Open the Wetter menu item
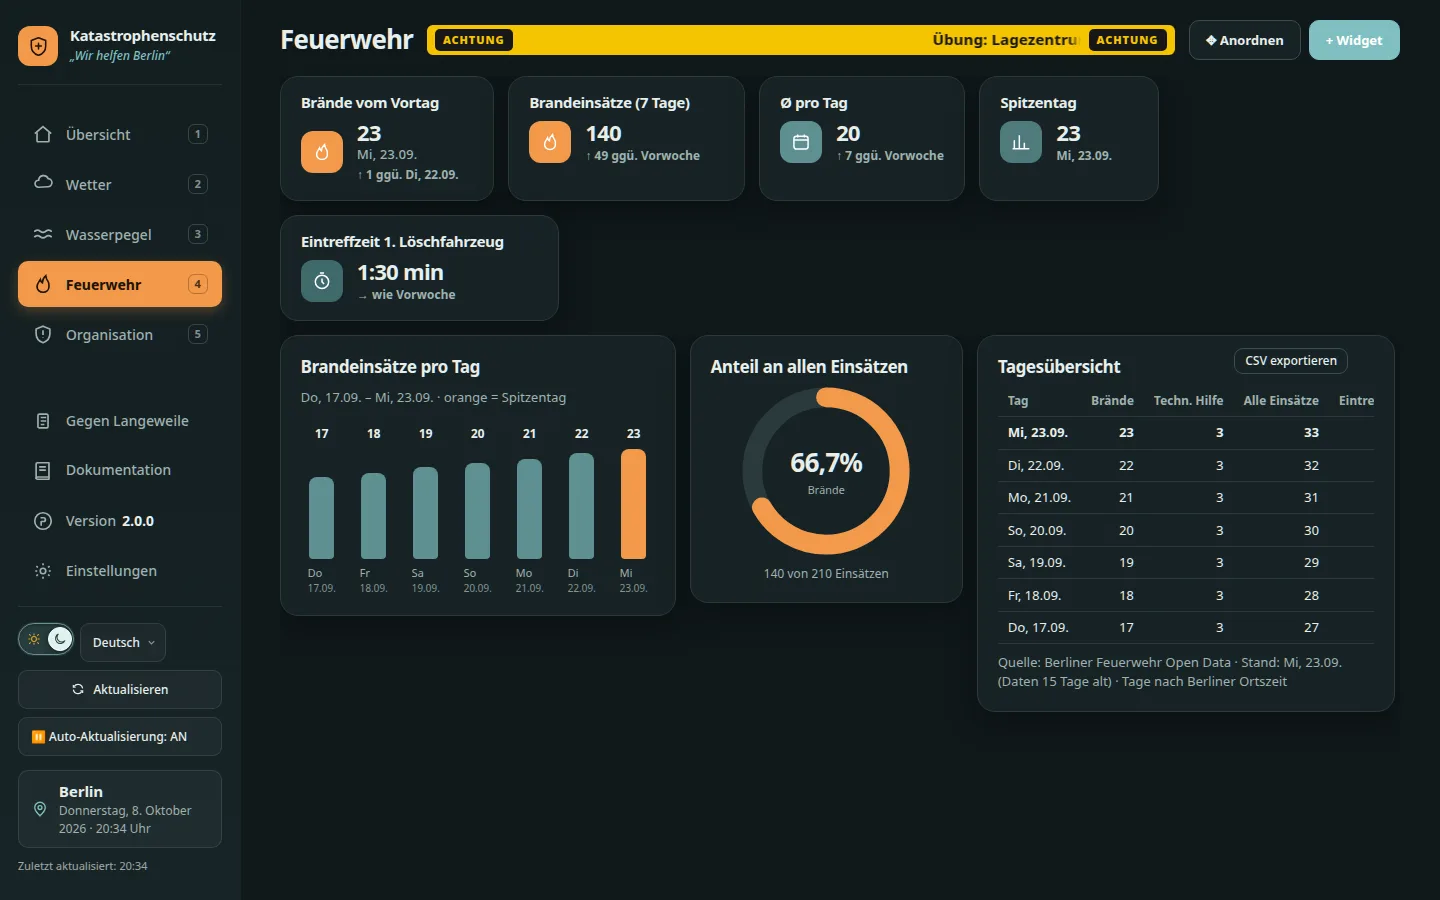Screen dimensions: 1440x900 (120, 184)
